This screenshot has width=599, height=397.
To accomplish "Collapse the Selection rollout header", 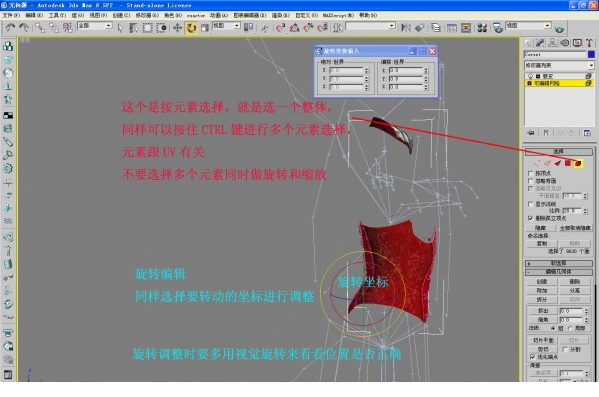I will pos(559,151).
